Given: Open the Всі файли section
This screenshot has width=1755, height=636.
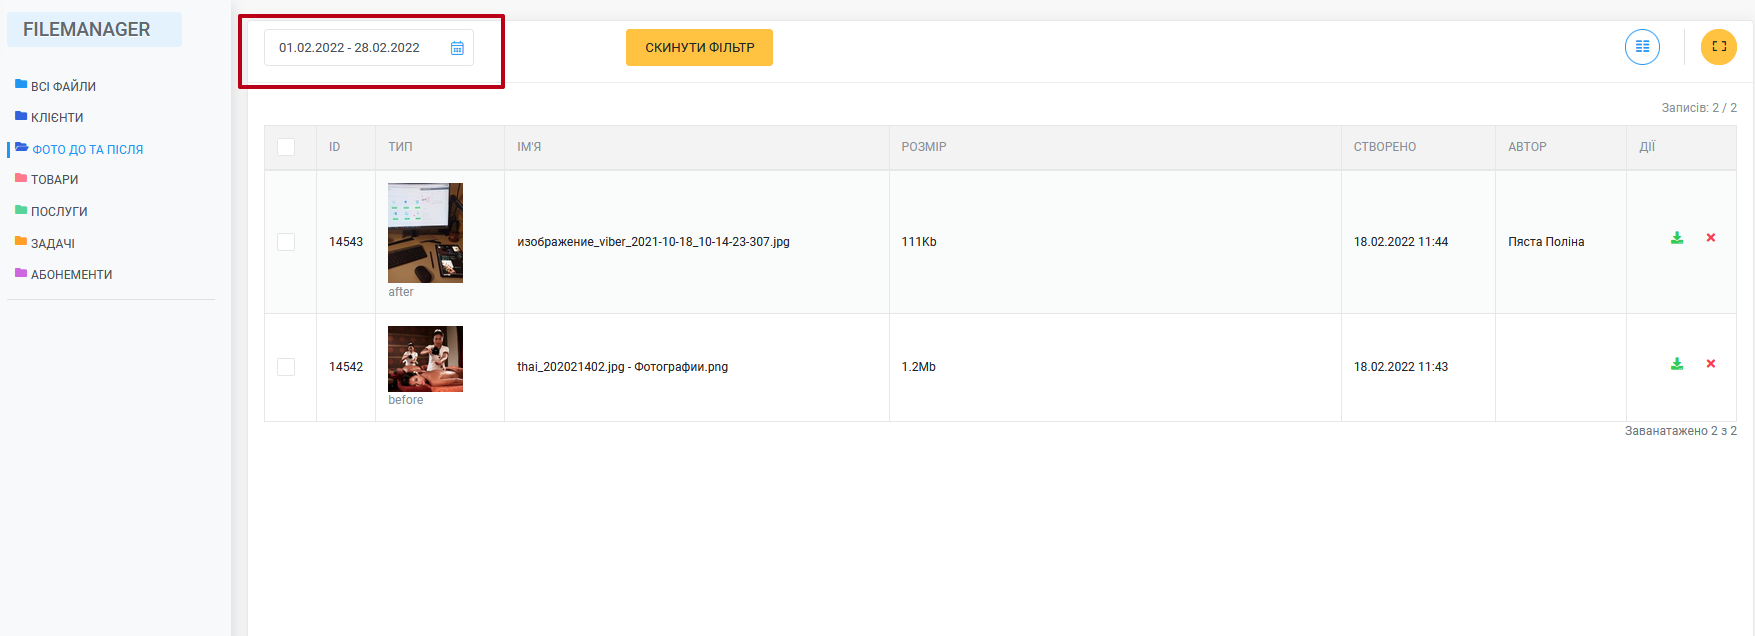Looking at the screenshot, I should [x=63, y=87].
